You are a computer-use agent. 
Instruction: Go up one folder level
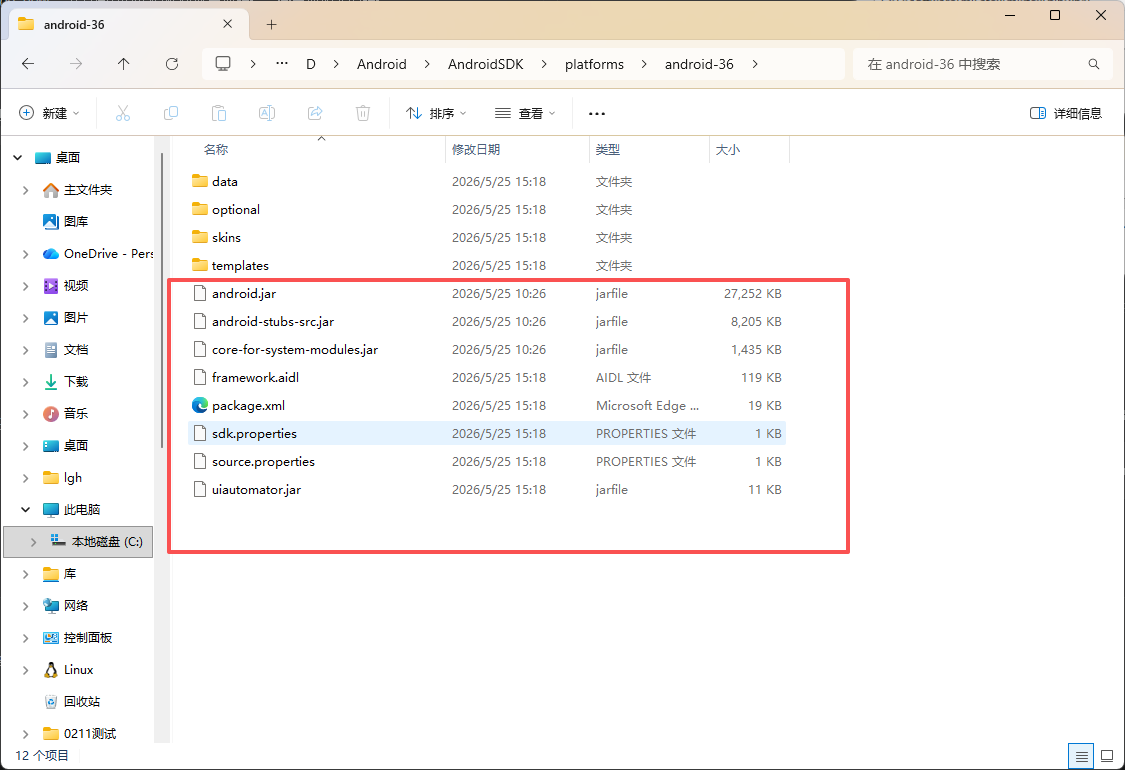click(x=123, y=64)
